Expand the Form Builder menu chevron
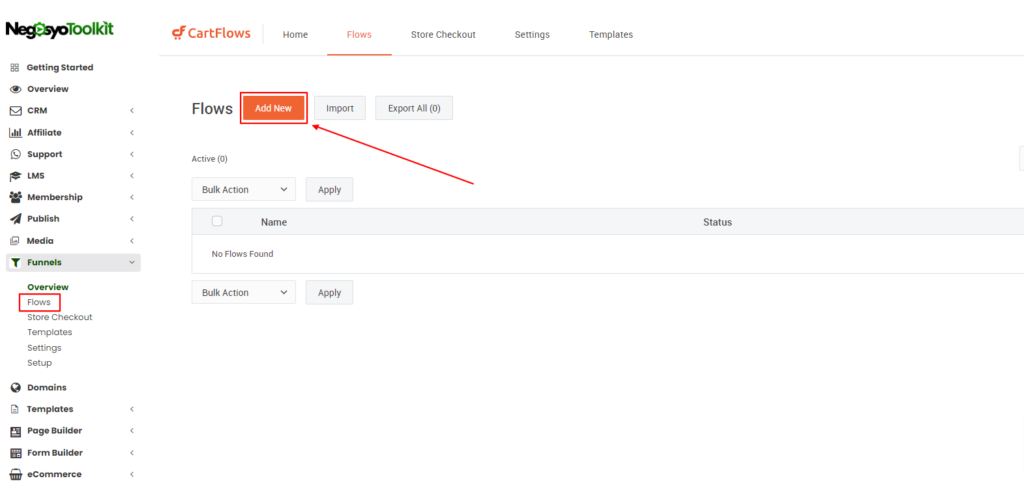The width and height of the screenshot is (1024, 485). (x=132, y=452)
